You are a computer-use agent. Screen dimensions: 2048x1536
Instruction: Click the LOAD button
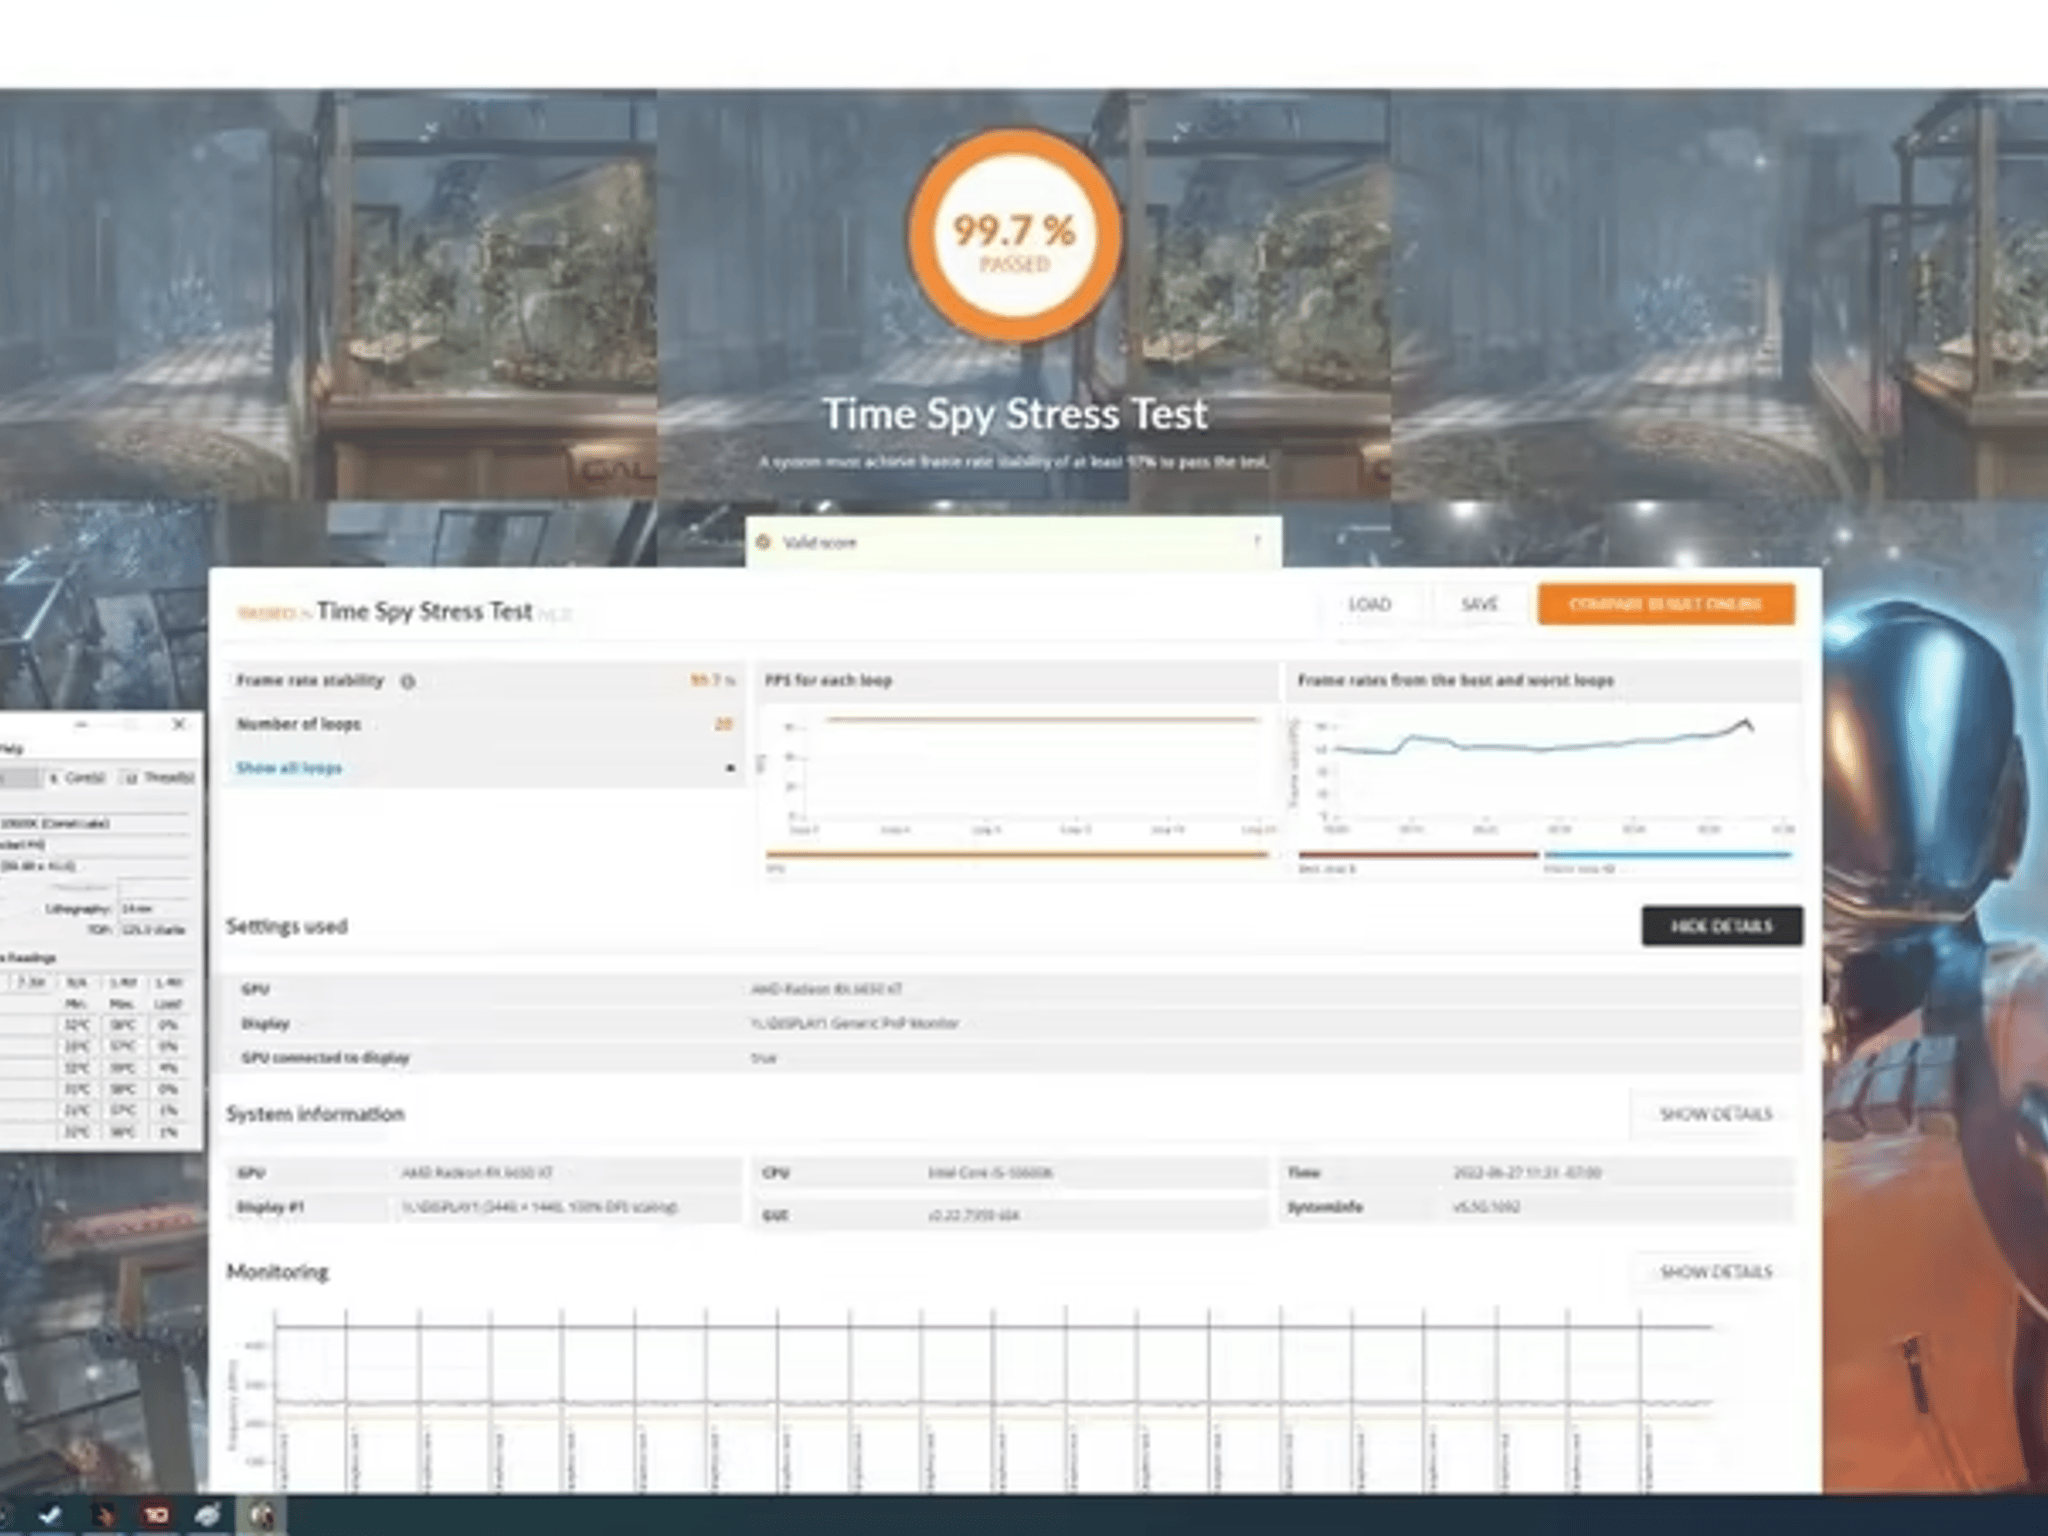(1370, 604)
